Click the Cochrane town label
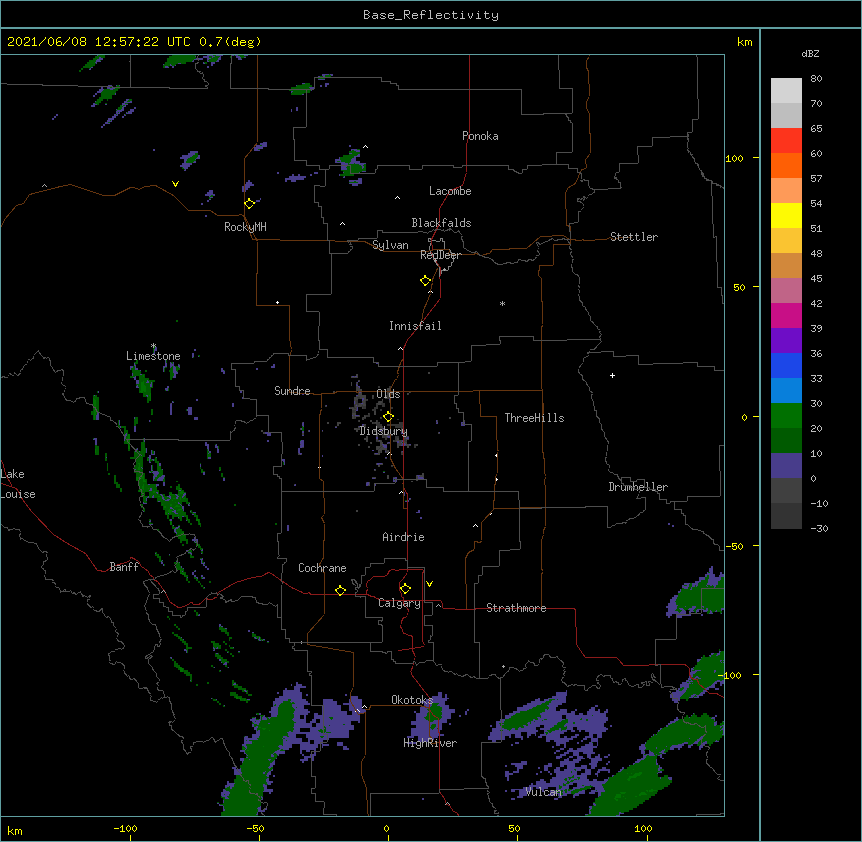862x842 pixels. [x=322, y=568]
